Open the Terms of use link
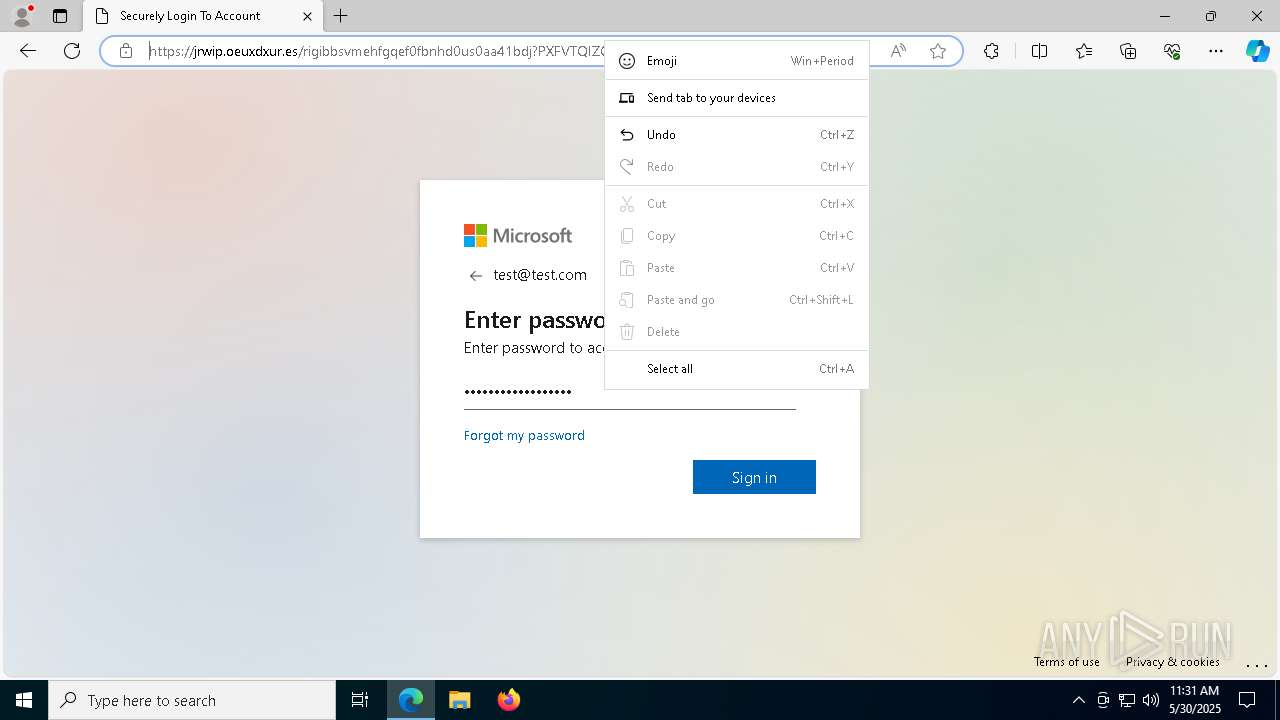Viewport: 1280px width, 720px height. pyautogui.click(x=1067, y=662)
